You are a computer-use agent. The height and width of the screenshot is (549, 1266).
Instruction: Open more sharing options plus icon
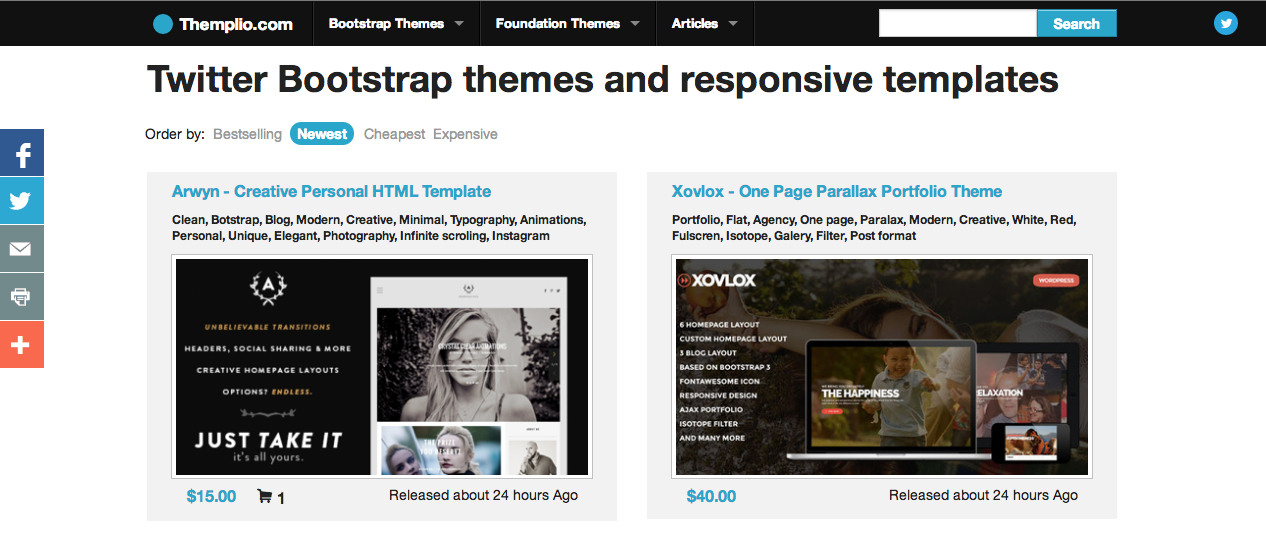(x=21, y=345)
